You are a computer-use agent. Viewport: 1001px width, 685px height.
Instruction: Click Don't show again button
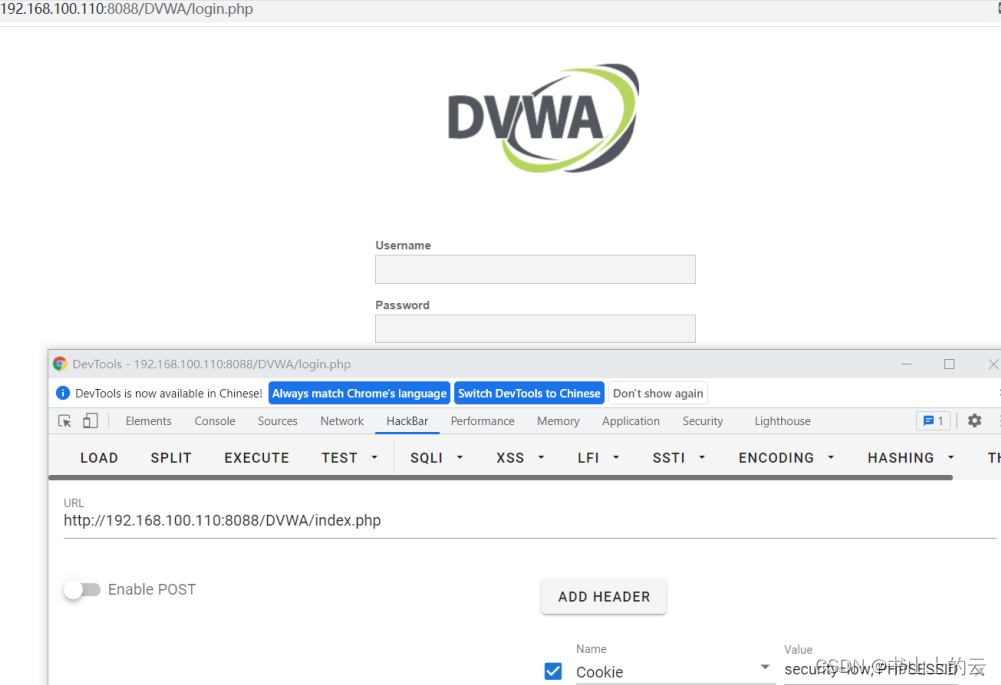click(x=658, y=393)
